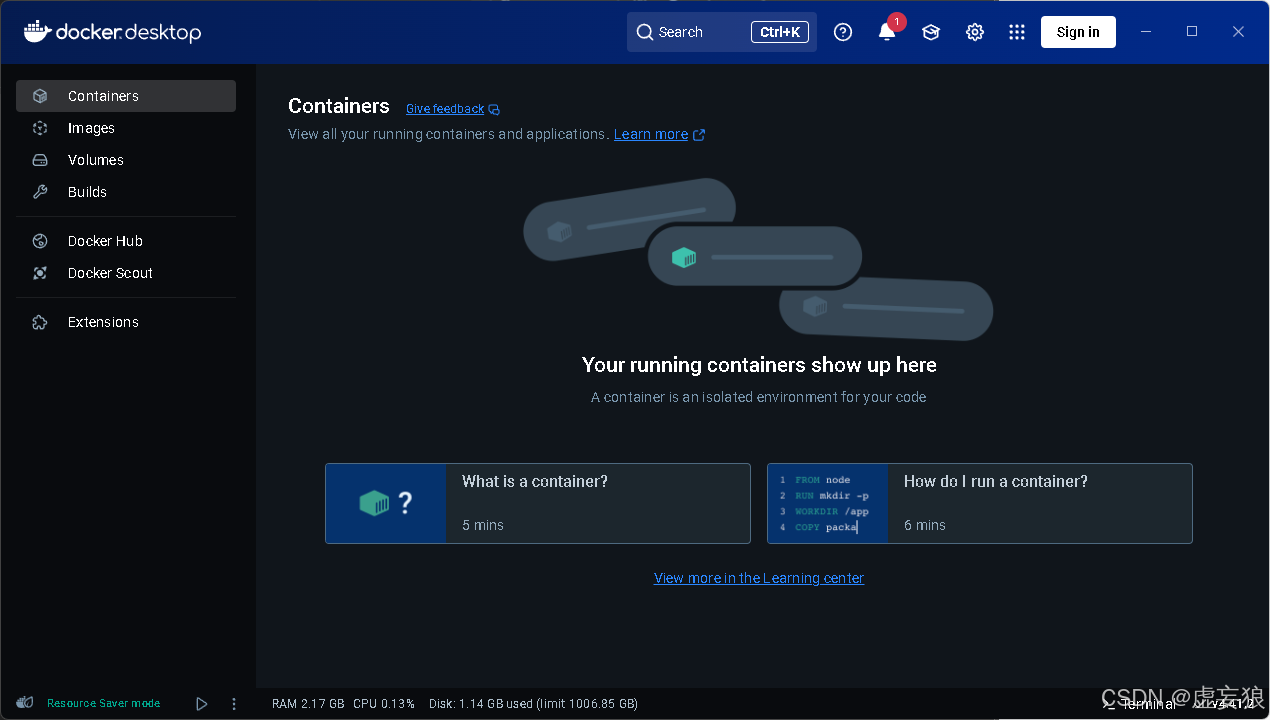Viewport: 1270px width, 720px height.
Task: Open the three-dot menu in status bar
Action: point(234,704)
